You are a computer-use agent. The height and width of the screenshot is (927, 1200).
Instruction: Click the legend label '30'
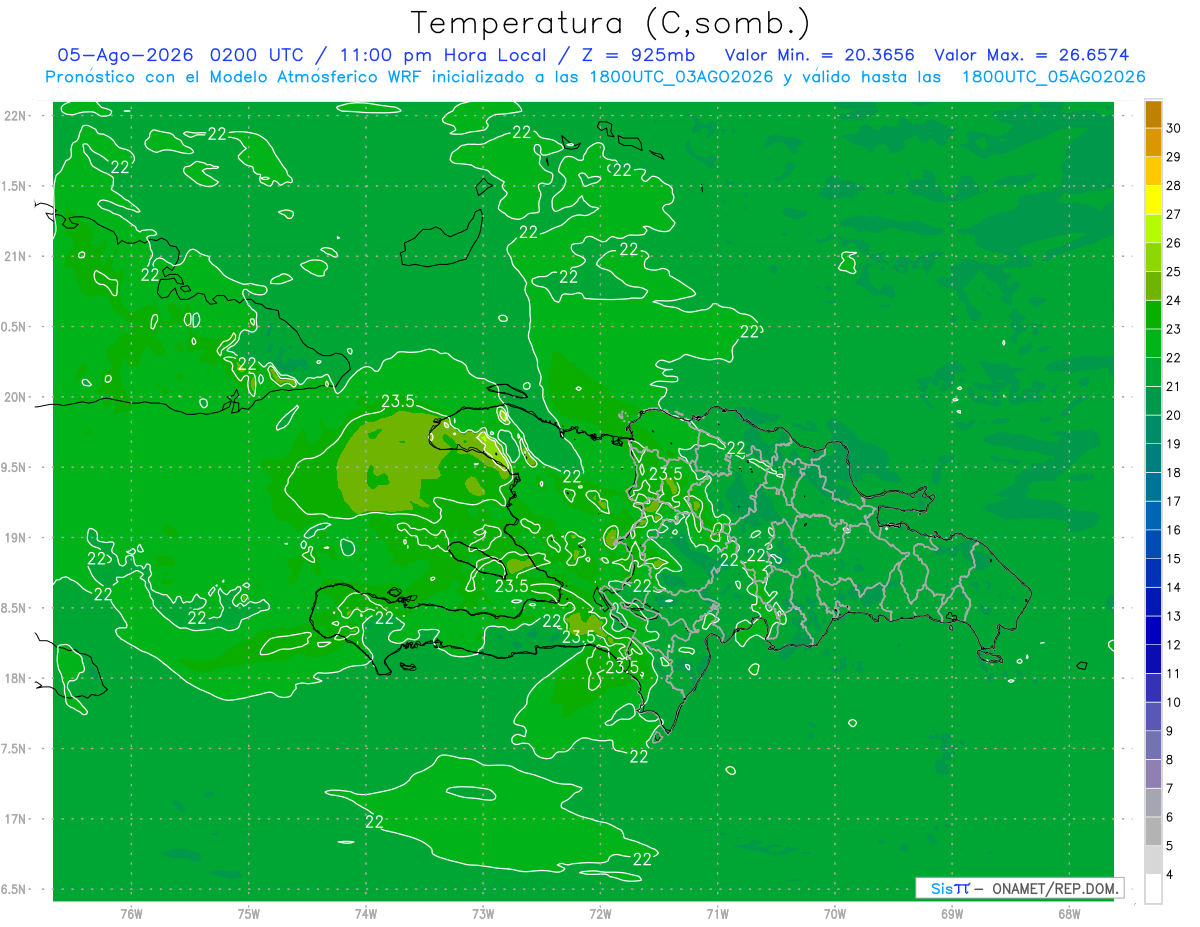click(x=1173, y=128)
